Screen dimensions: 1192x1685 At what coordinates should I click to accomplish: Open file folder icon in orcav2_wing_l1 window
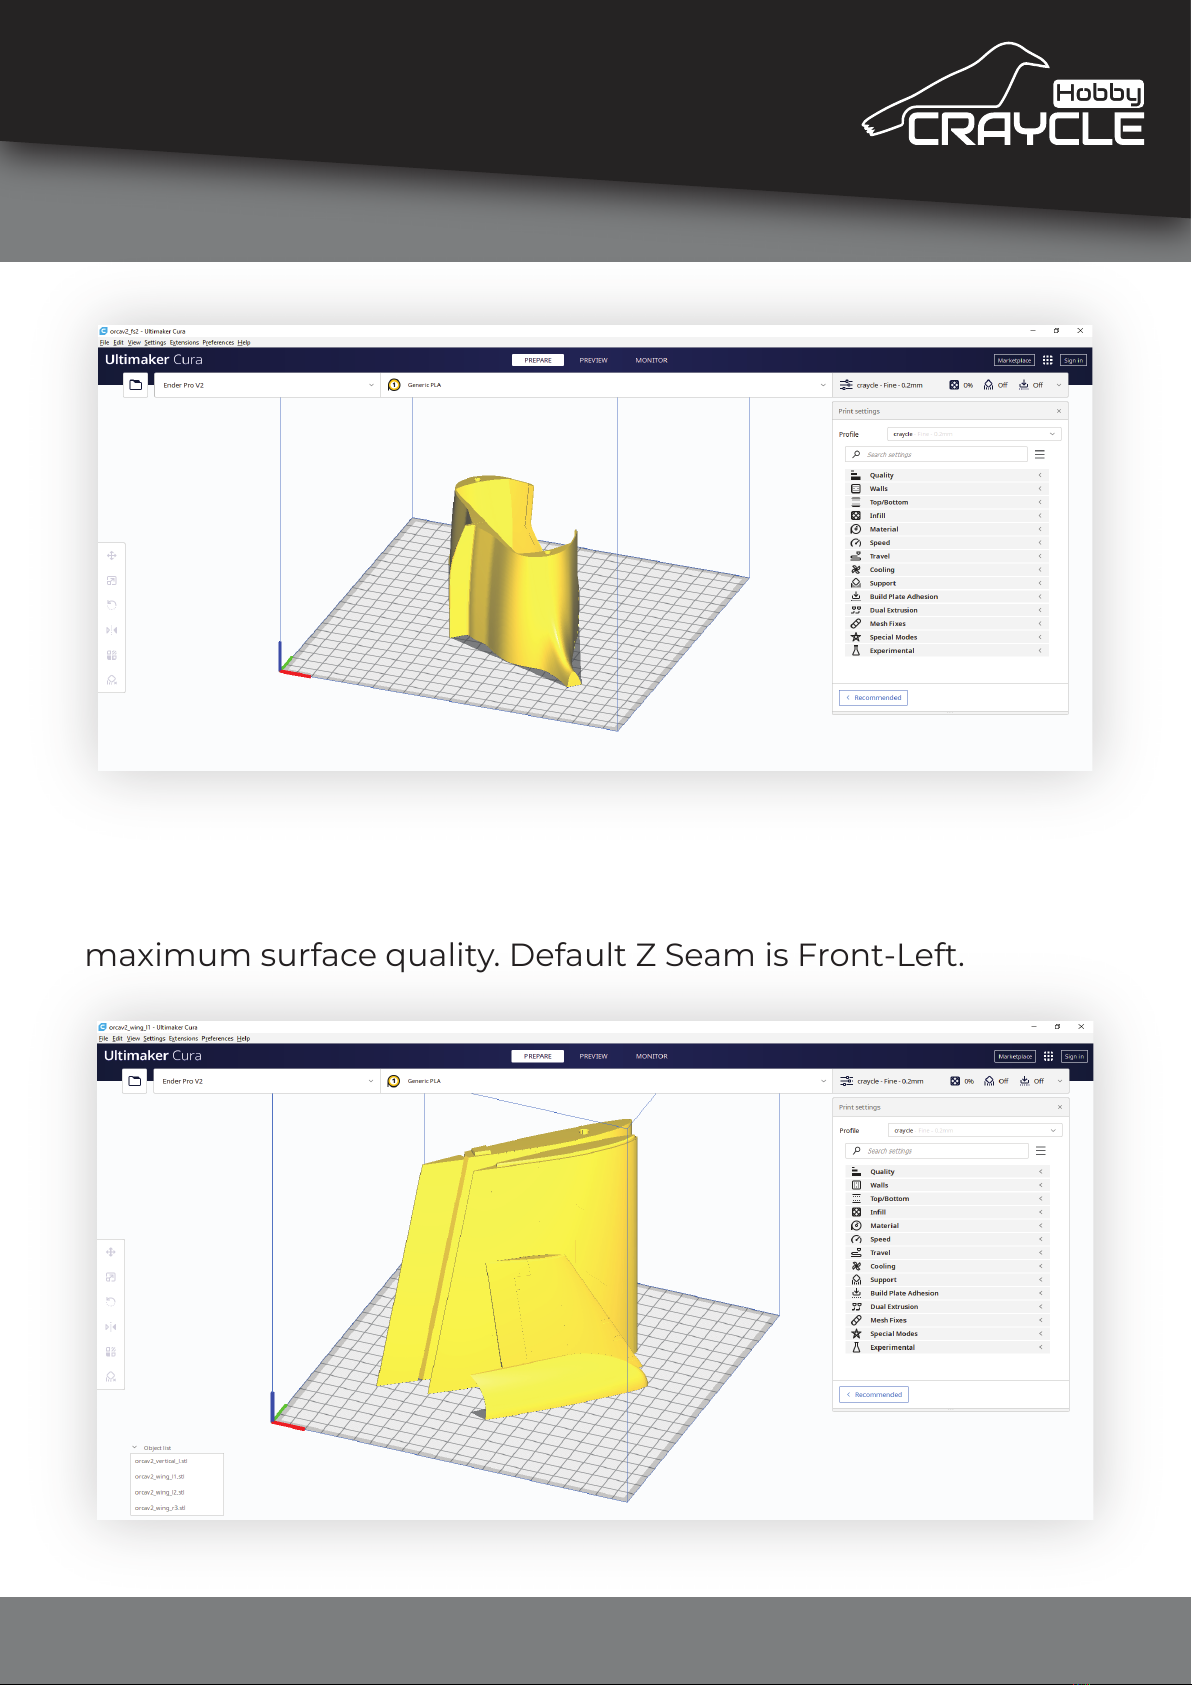click(x=135, y=1080)
